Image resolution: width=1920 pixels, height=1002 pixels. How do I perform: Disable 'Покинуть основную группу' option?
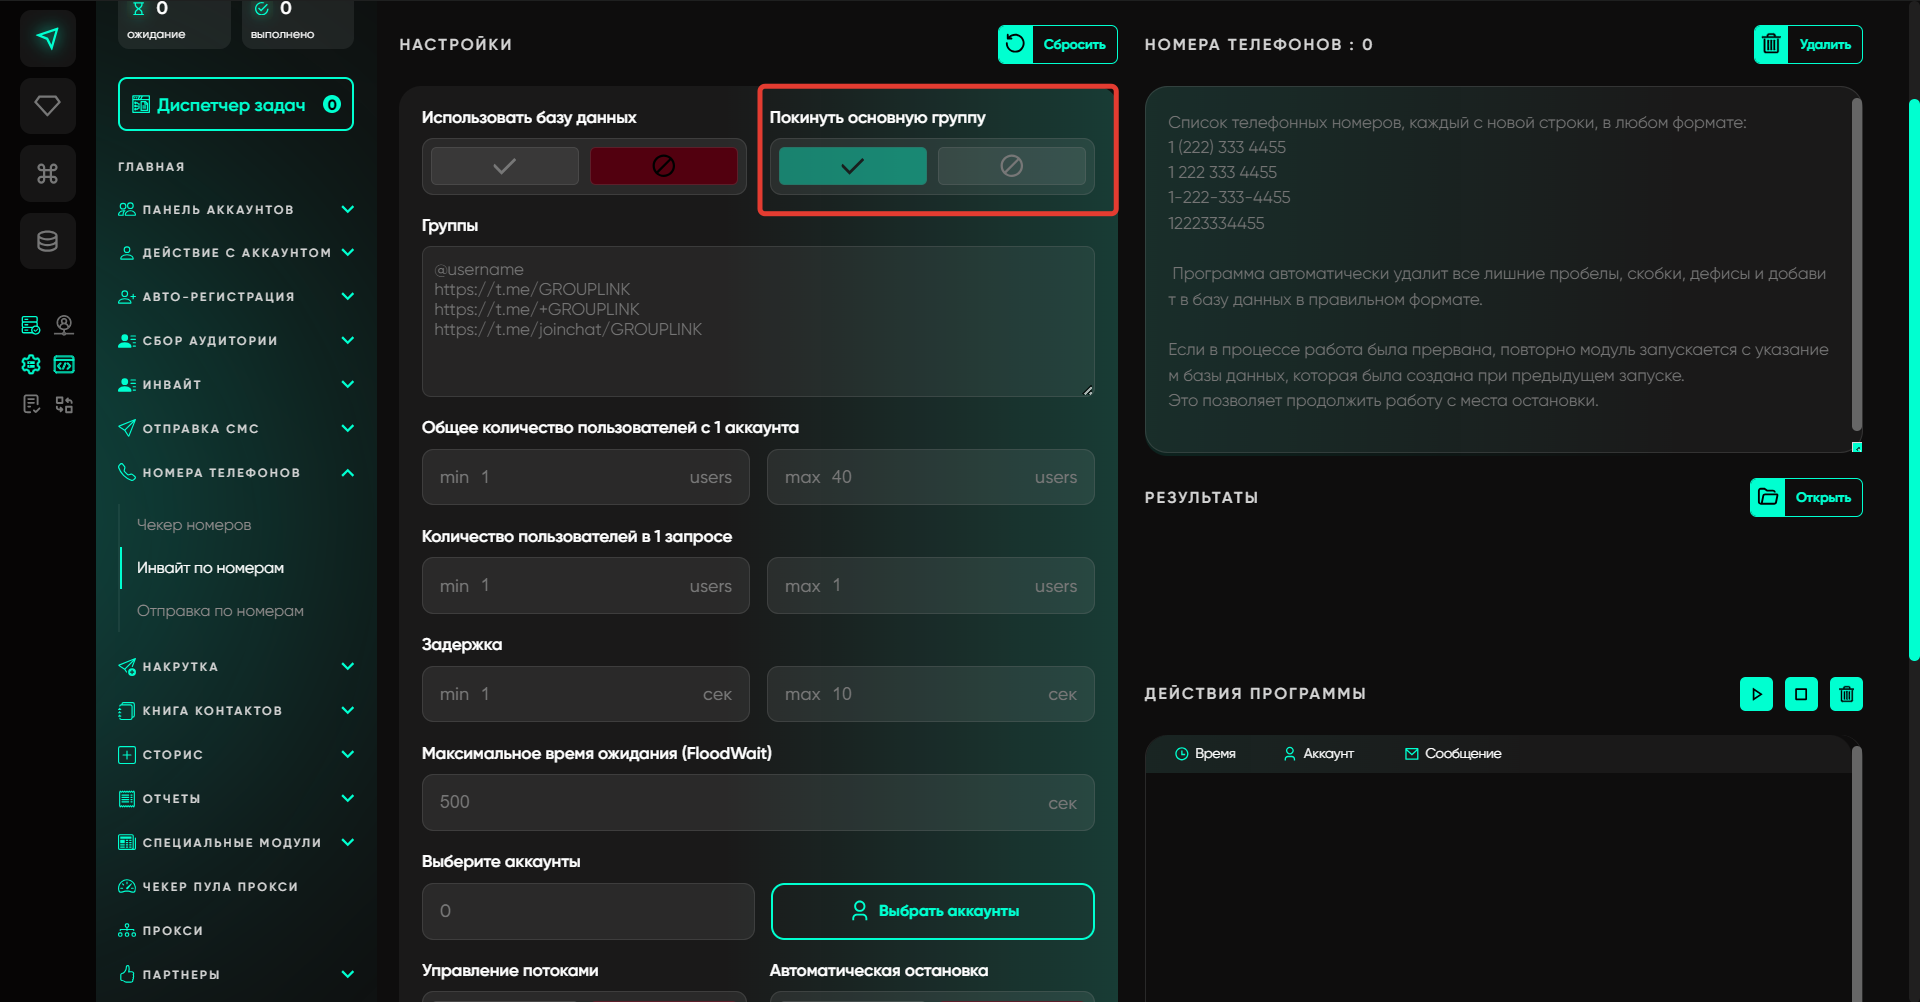[1011, 166]
